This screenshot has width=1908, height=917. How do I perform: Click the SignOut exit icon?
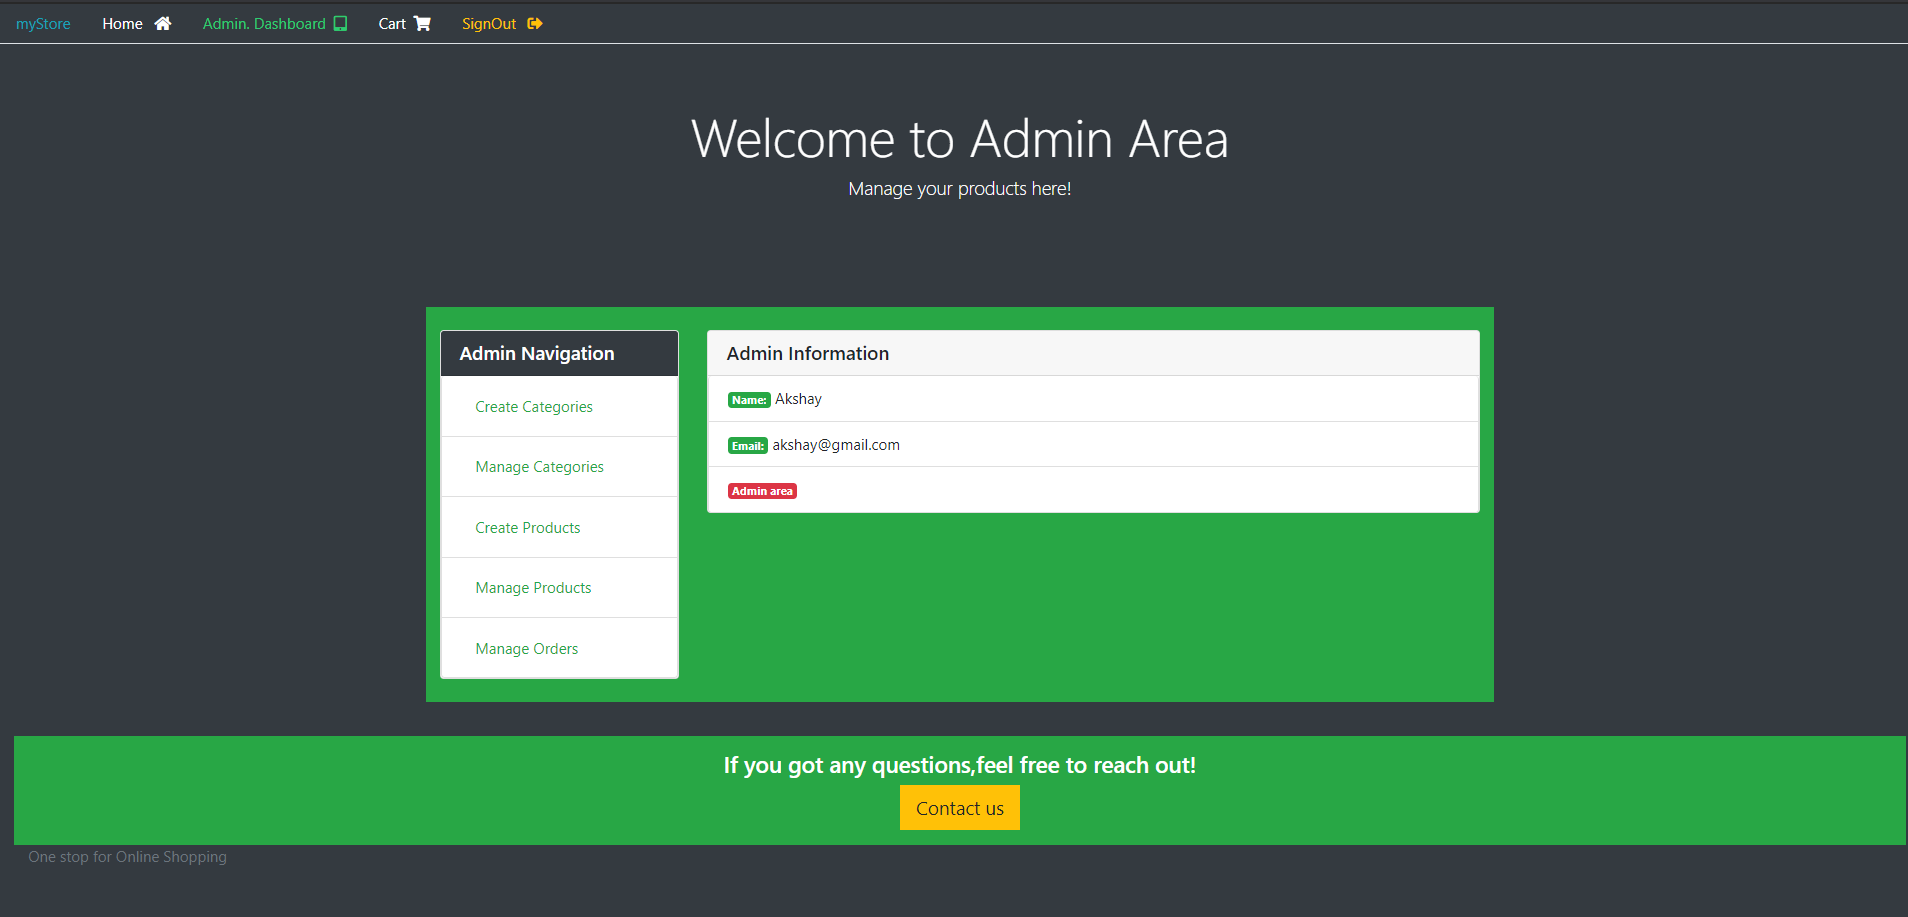tap(535, 22)
